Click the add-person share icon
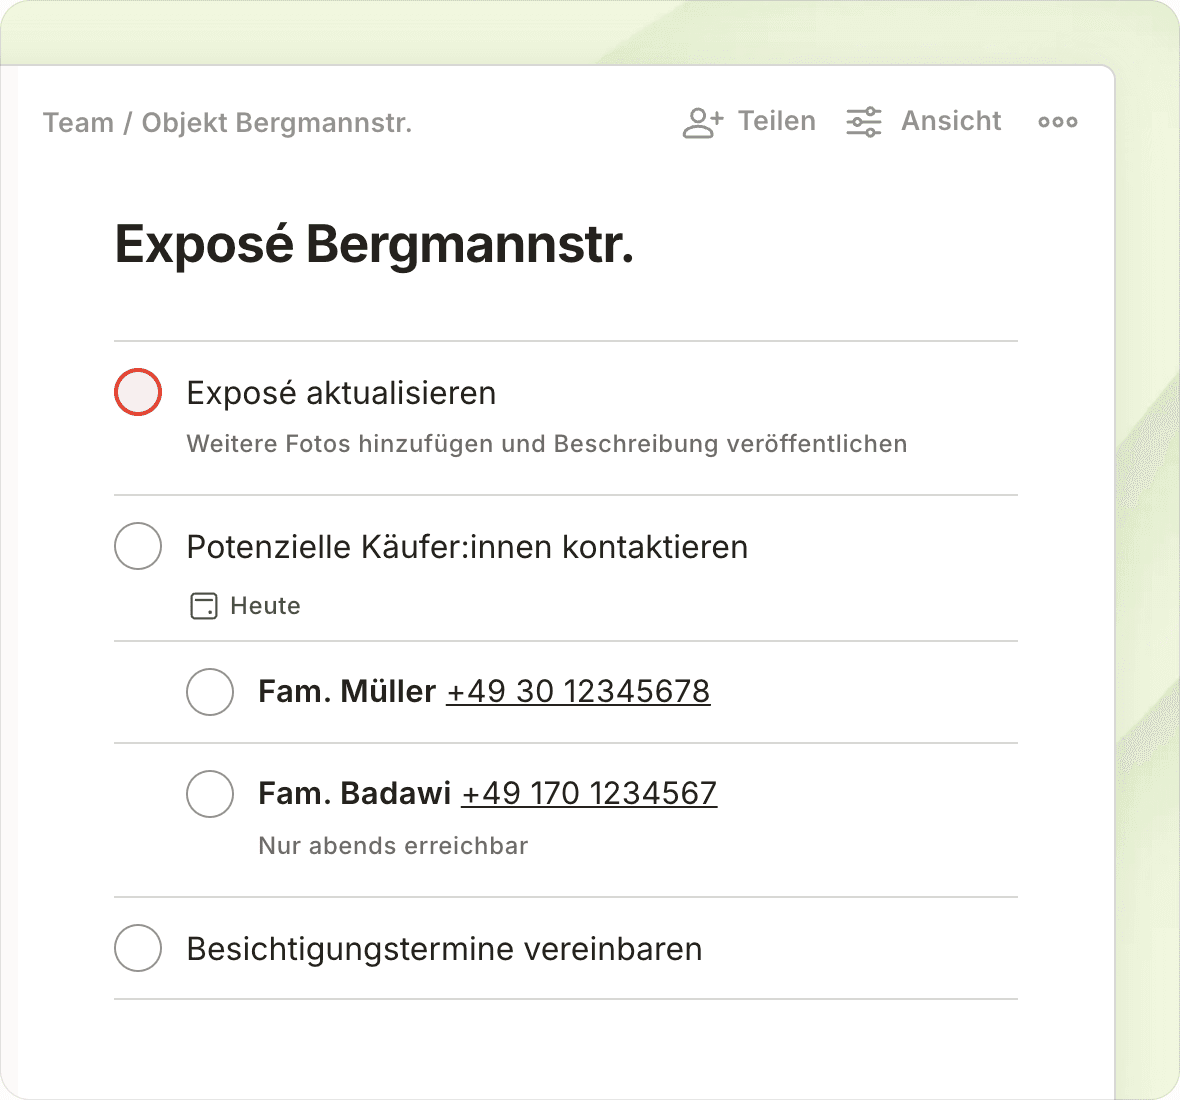This screenshot has width=1180, height=1100. [702, 122]
